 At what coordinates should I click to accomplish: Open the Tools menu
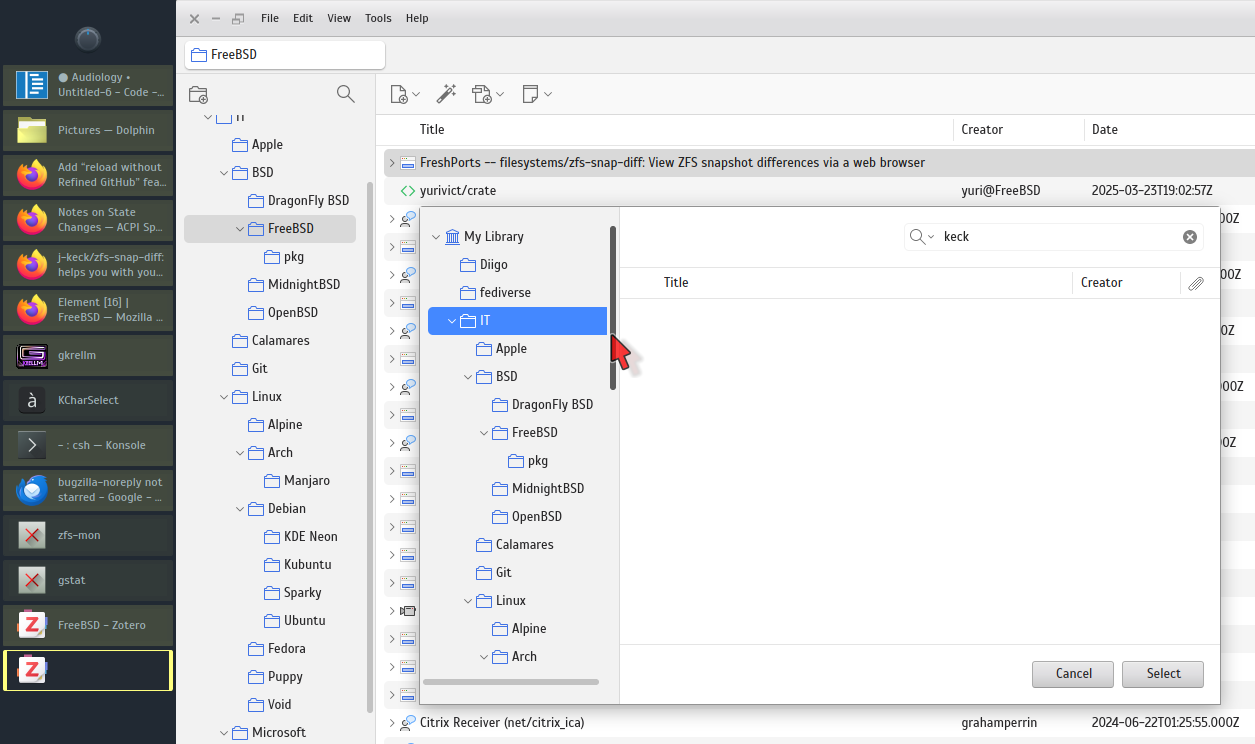pyautogui.click(x=378, y=18)
